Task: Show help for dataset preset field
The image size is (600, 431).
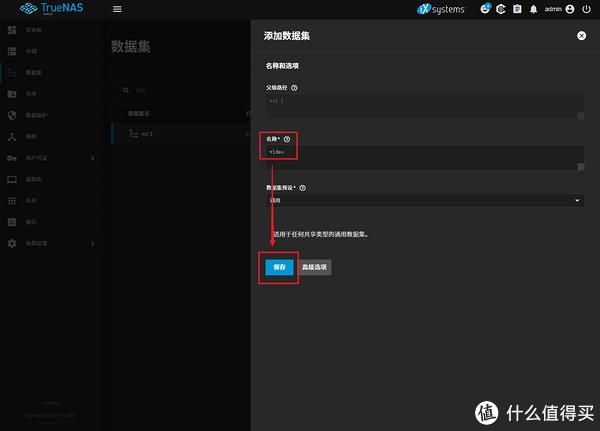Action: coord(302,188)
